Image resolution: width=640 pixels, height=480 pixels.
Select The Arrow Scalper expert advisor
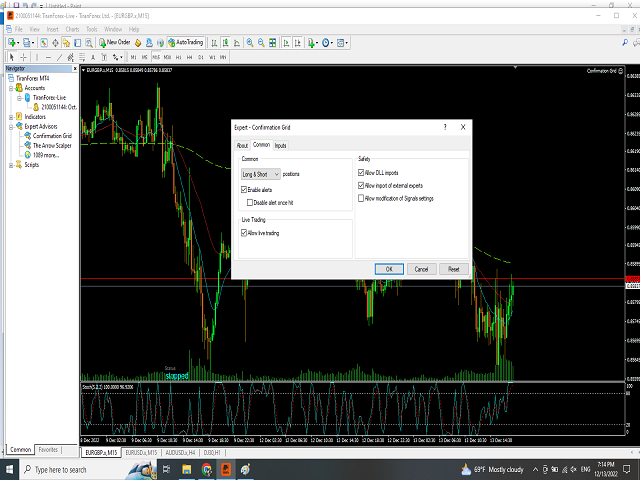52,145
